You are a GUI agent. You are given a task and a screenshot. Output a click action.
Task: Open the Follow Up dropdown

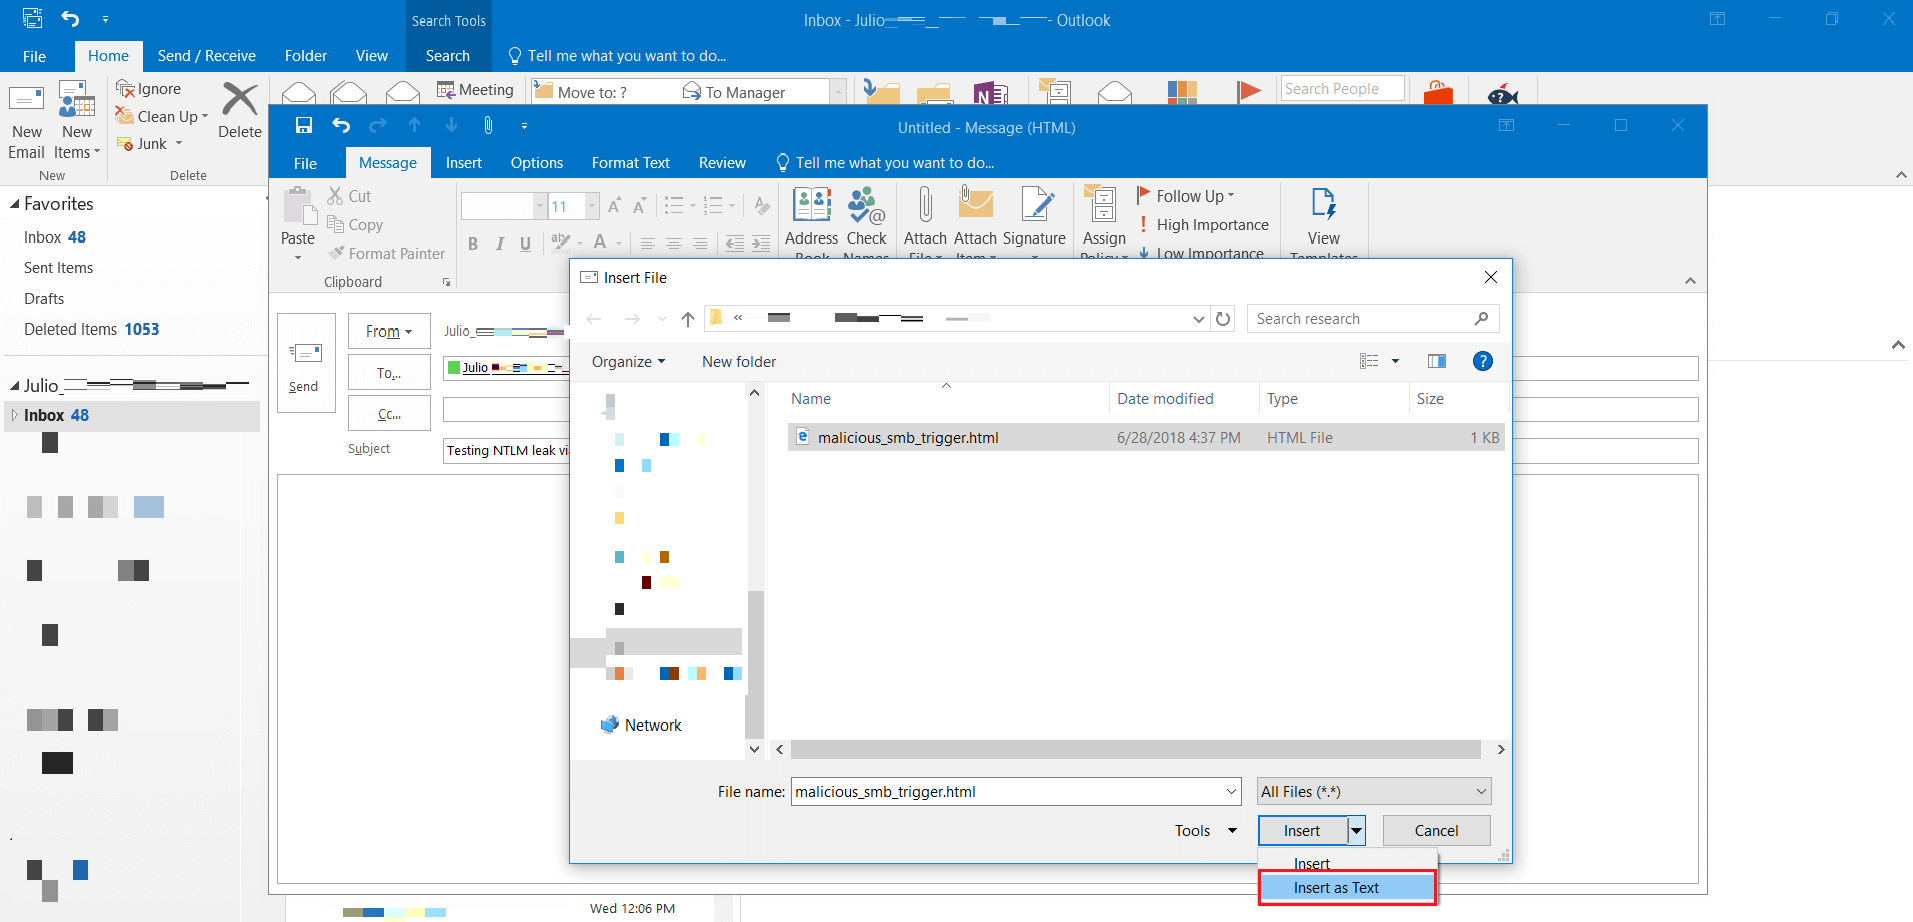(x=1186, y=196)
